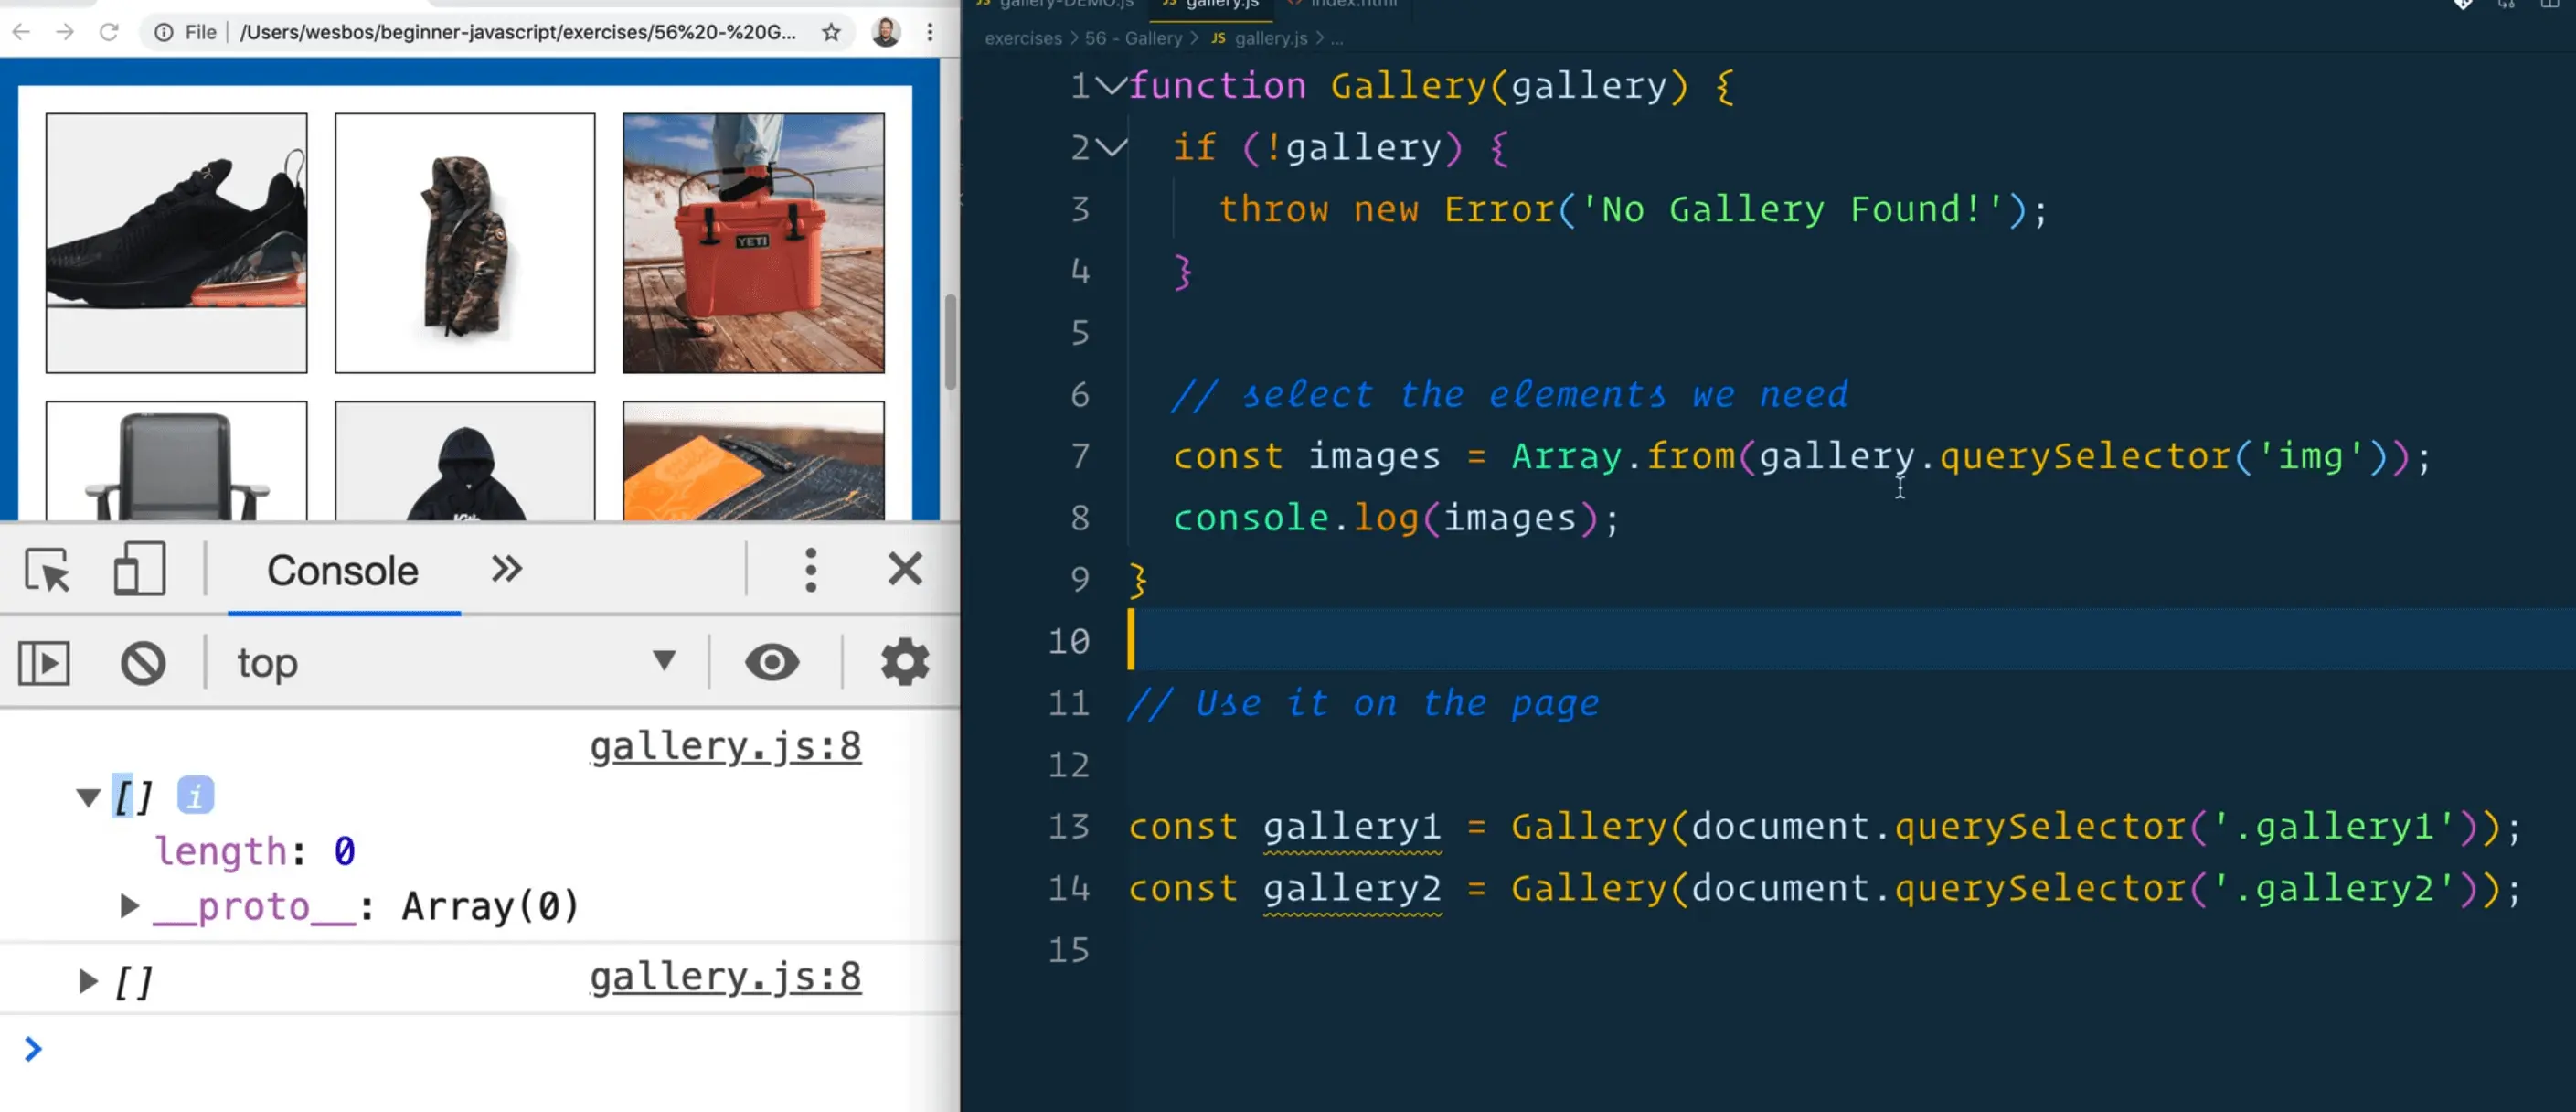Open first gallery.js:8 source link
The image size is (2576, 1112).
pyautogui.click(x=725, y=746)
